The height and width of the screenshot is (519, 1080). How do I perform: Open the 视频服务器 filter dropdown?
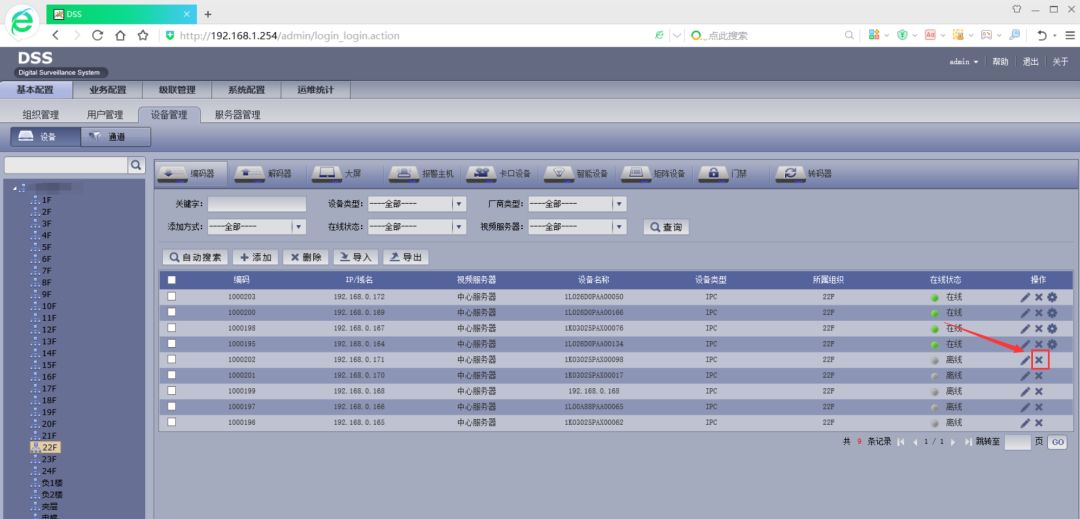pyautogui.click(x=577, y=226)
